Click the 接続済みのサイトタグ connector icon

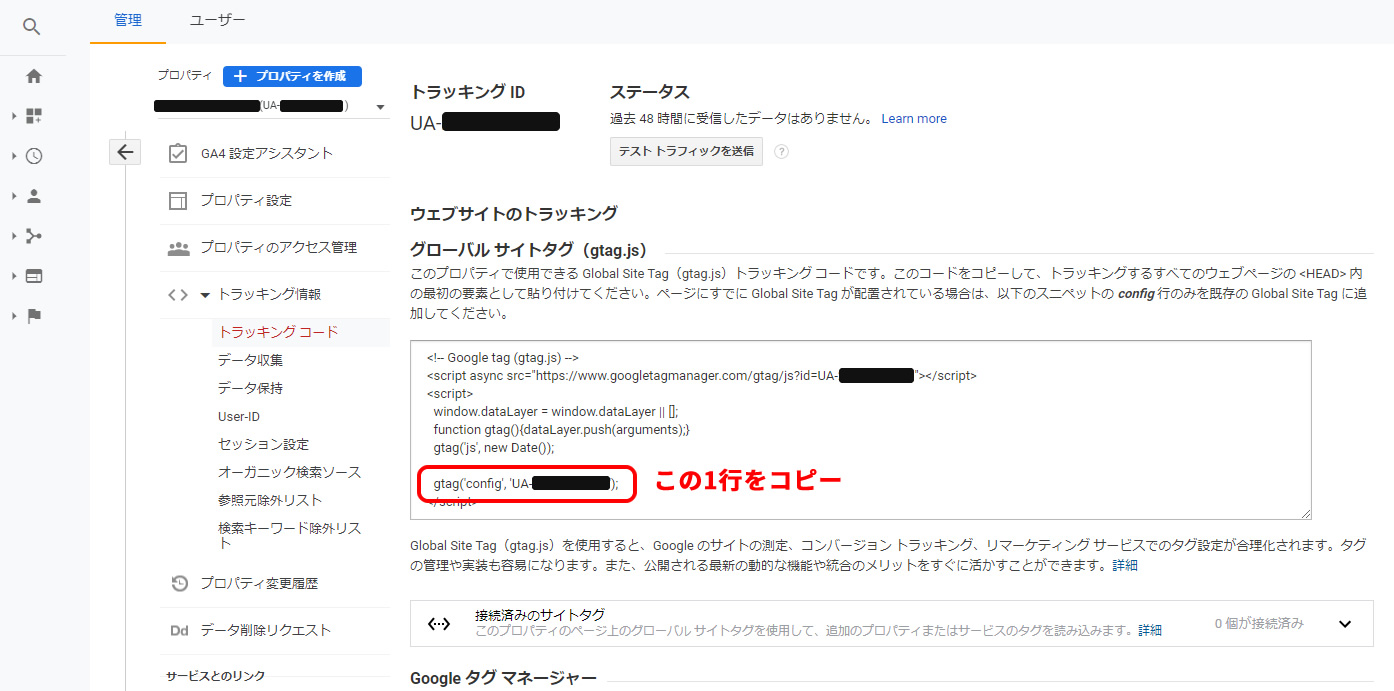tap(438, 623)
